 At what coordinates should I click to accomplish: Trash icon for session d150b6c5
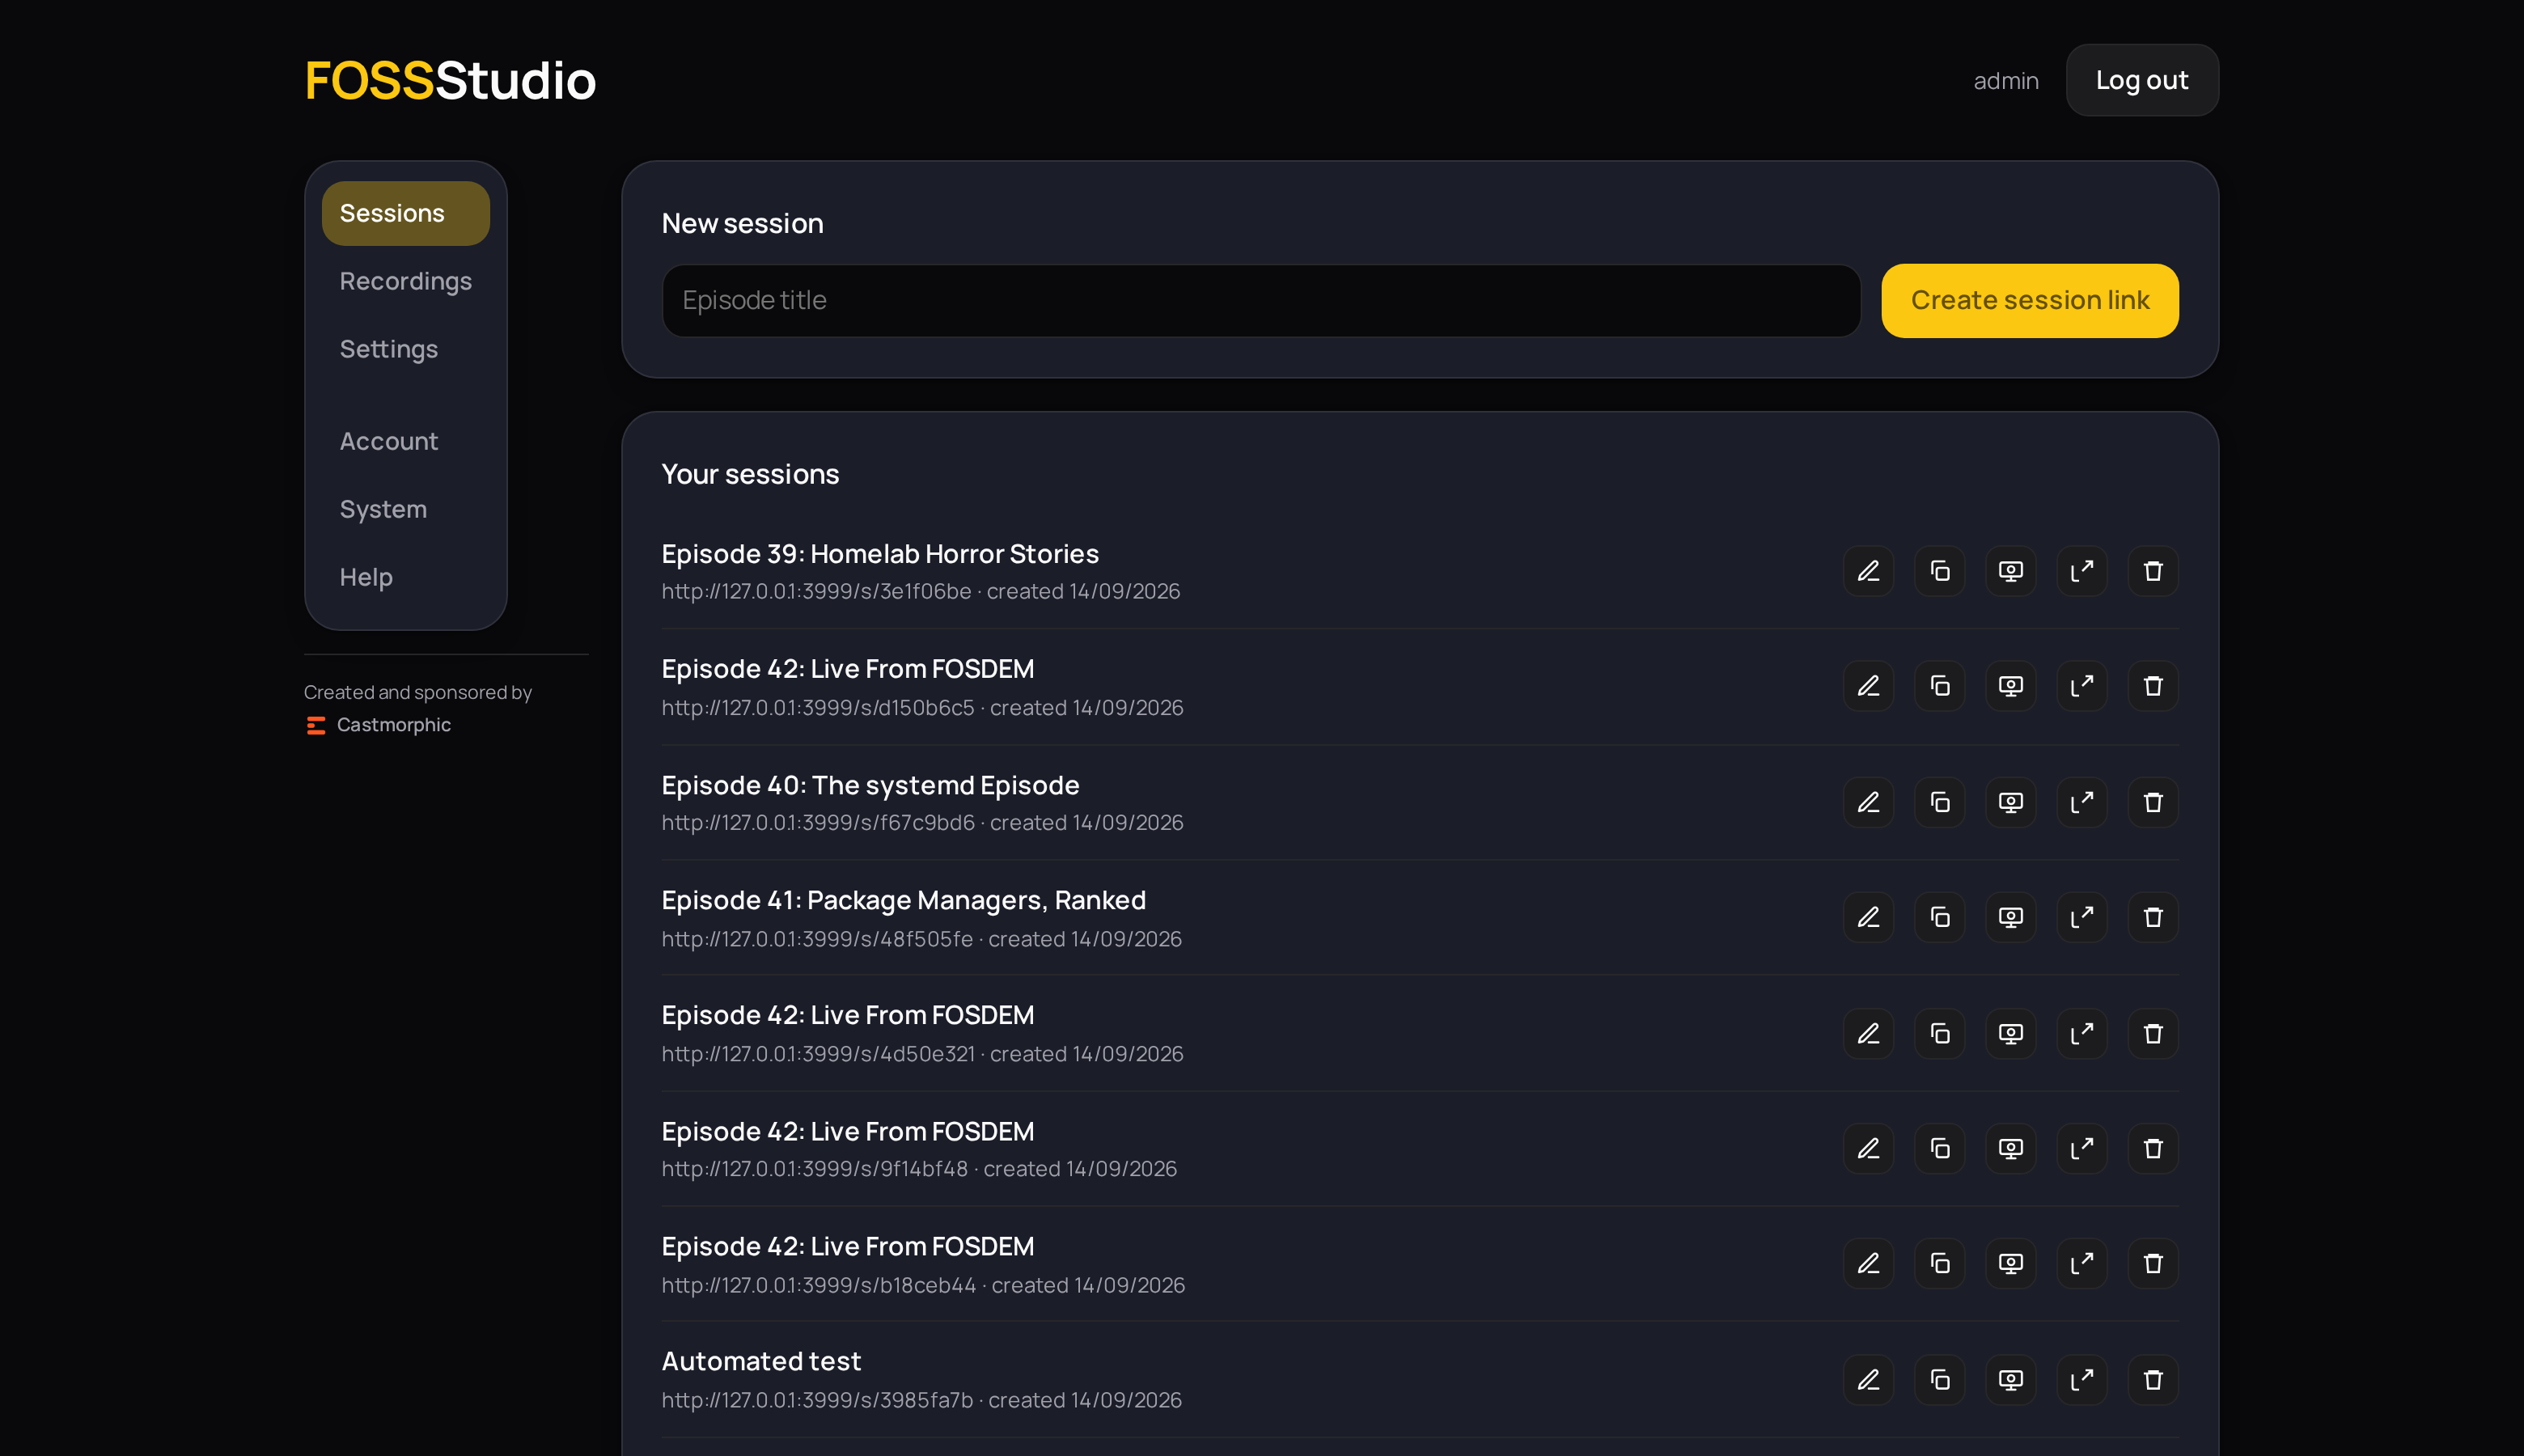click(x=2152, y=686)
